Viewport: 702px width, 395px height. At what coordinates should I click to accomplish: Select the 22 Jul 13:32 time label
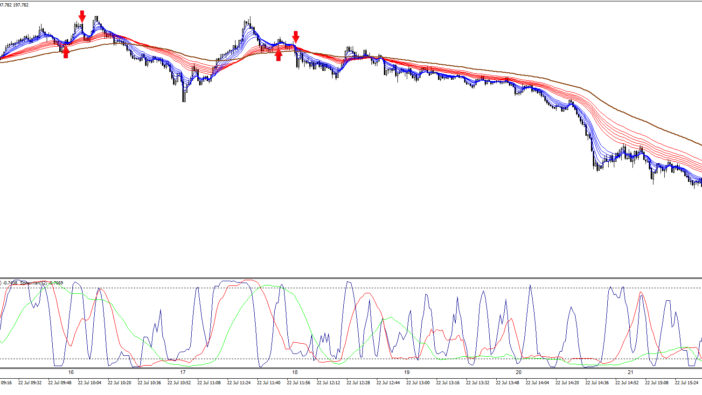(x=478, y=383)
